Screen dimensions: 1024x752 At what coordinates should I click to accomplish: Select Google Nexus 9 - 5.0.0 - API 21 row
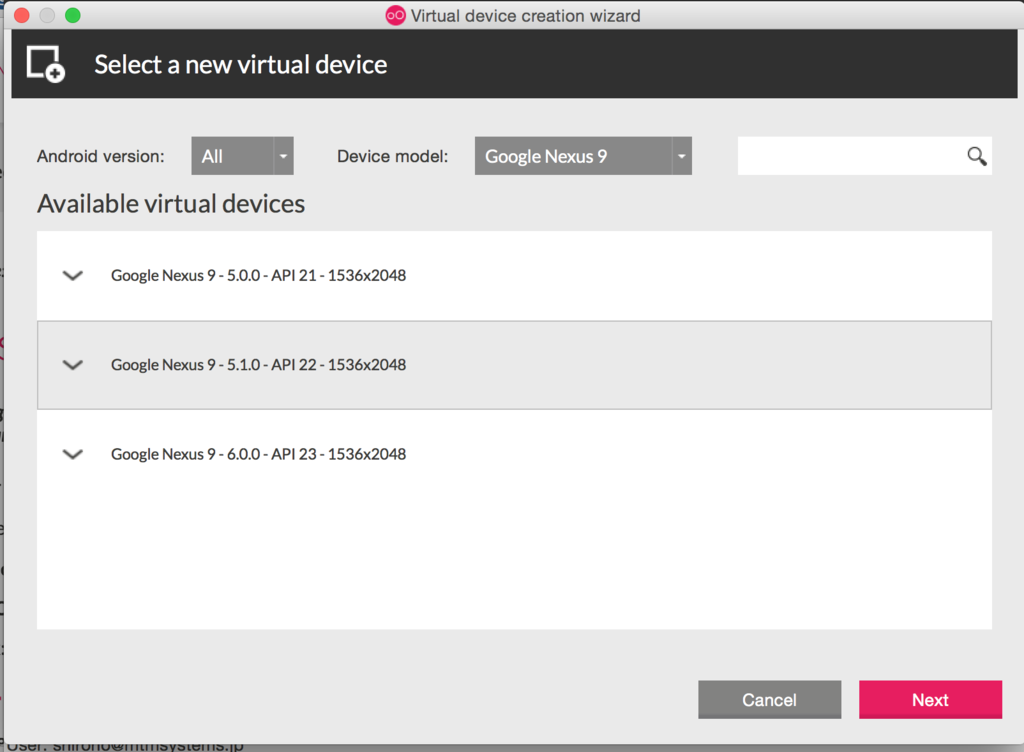point(515,275)
